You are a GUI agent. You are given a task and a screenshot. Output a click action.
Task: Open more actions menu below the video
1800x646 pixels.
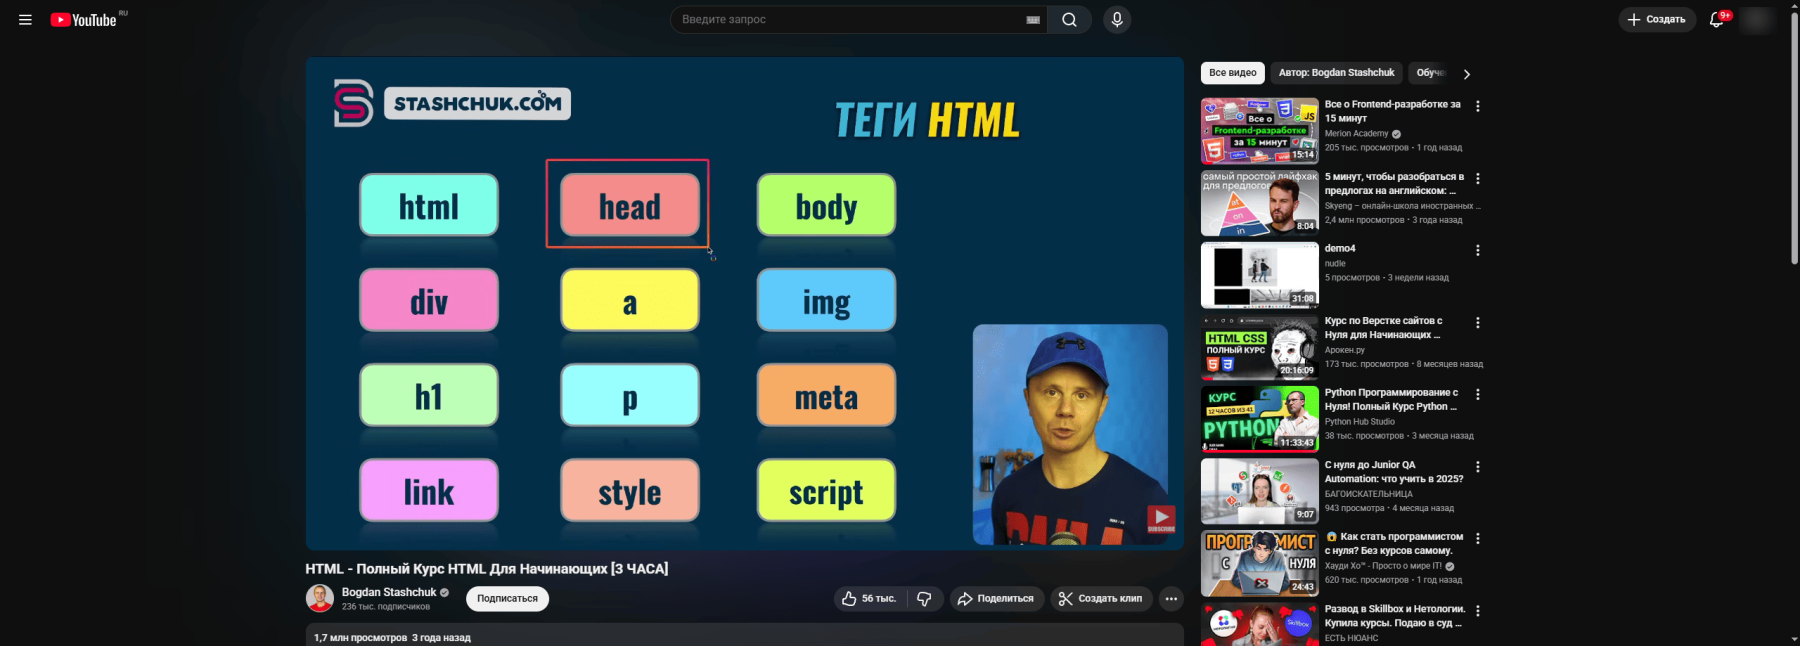click(x=1171, y=599)
